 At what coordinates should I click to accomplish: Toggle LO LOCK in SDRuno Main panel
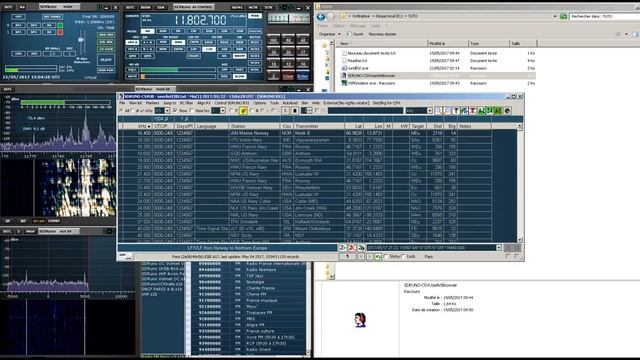[x=106, y=49]
